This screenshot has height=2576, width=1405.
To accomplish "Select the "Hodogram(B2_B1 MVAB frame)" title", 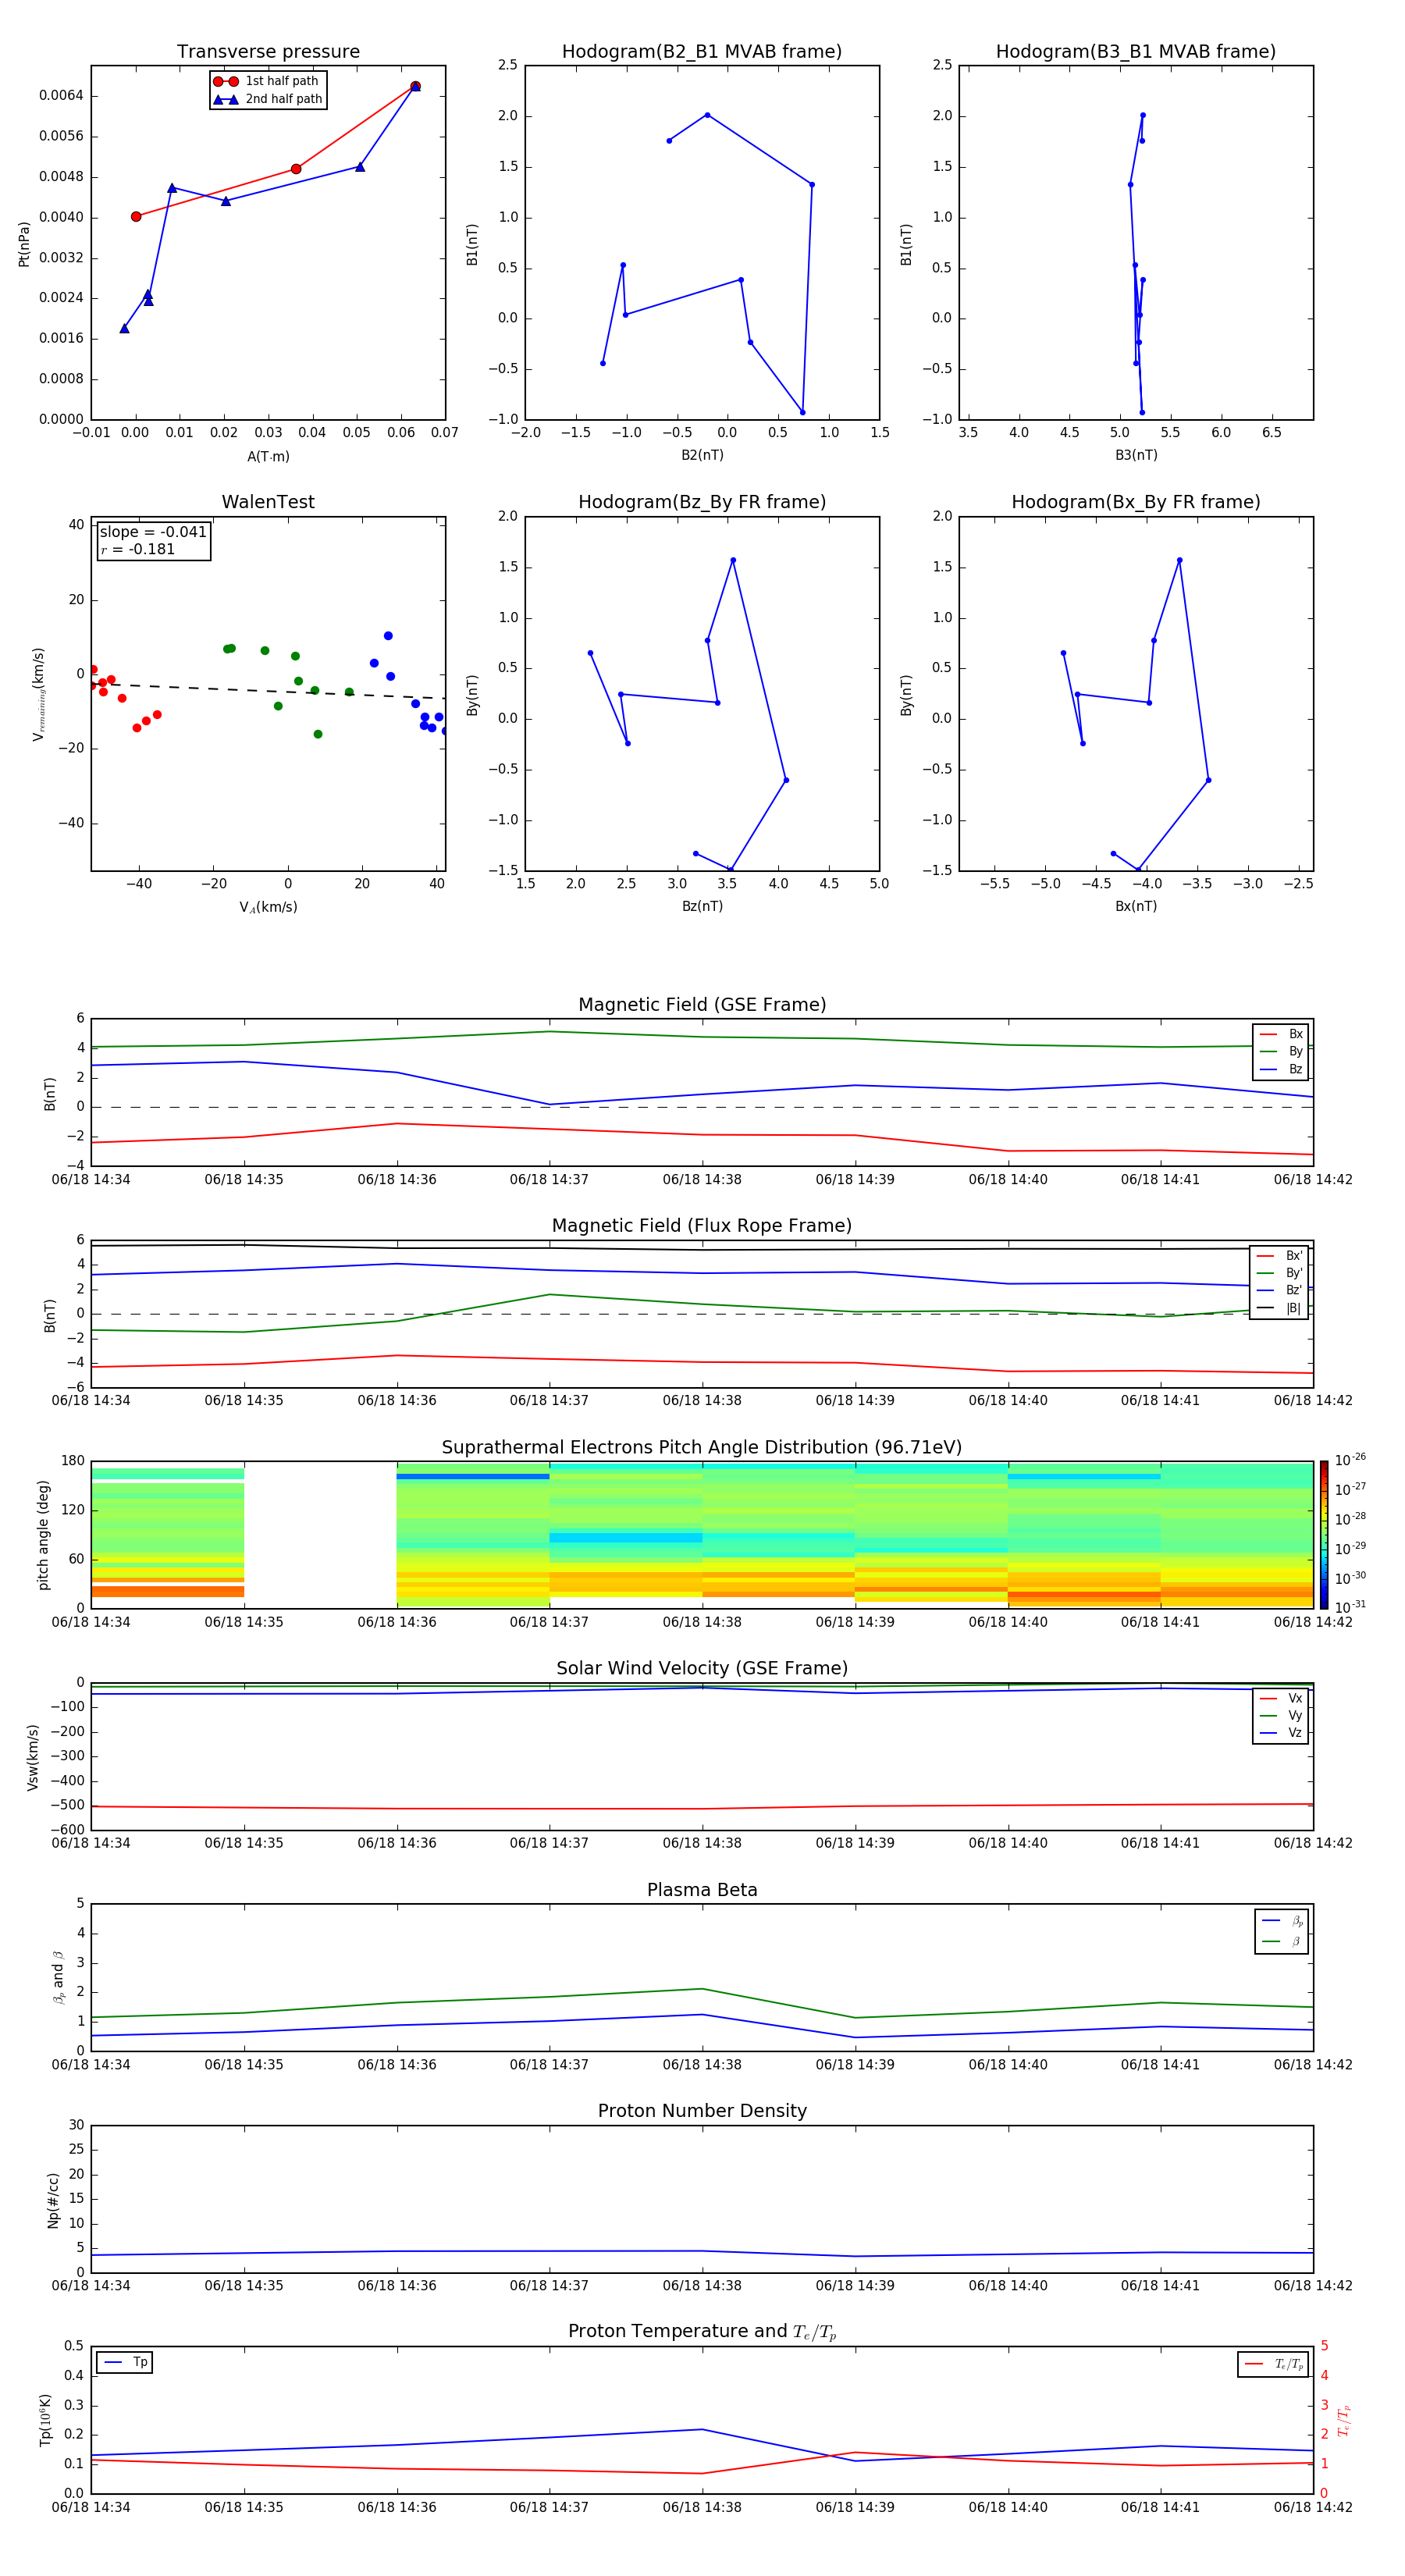I will 702,52.
